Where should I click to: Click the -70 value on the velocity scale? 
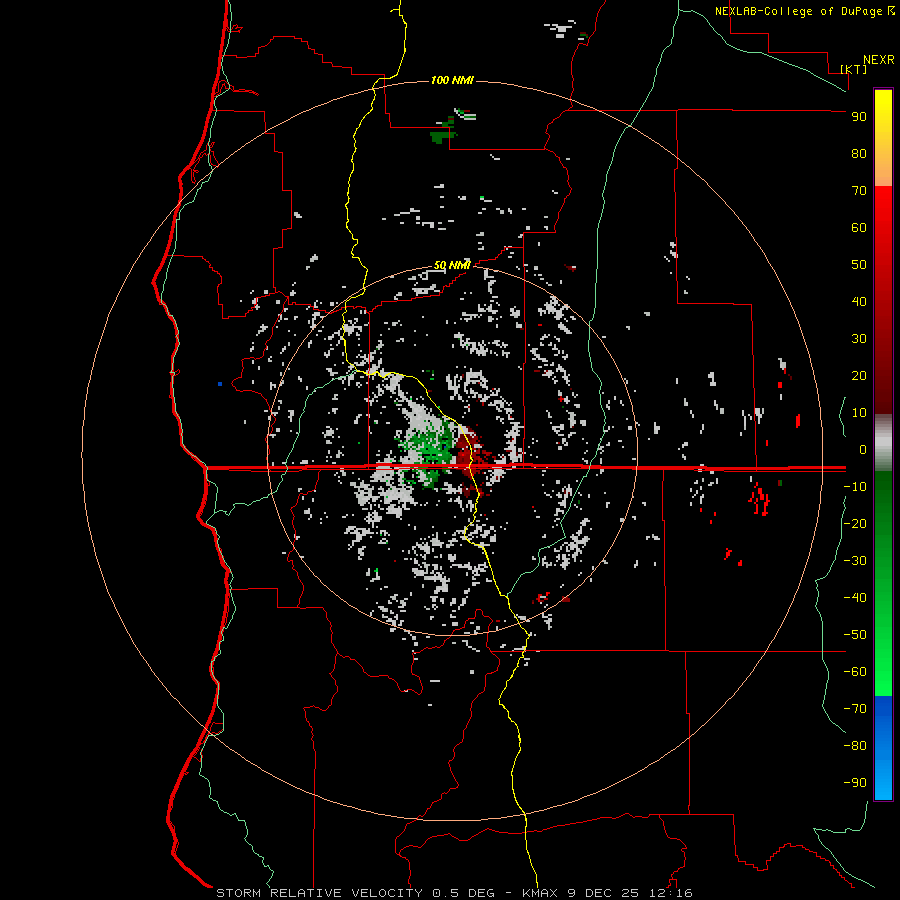[x=855, y=709]
